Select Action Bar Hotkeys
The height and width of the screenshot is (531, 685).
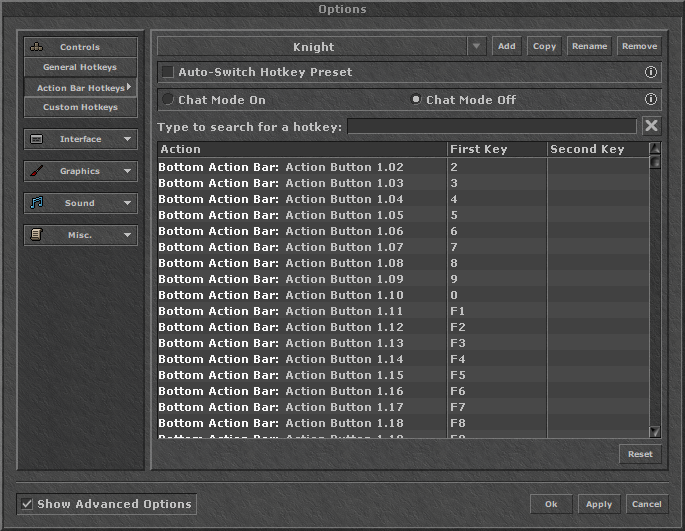tap(80, 87)
